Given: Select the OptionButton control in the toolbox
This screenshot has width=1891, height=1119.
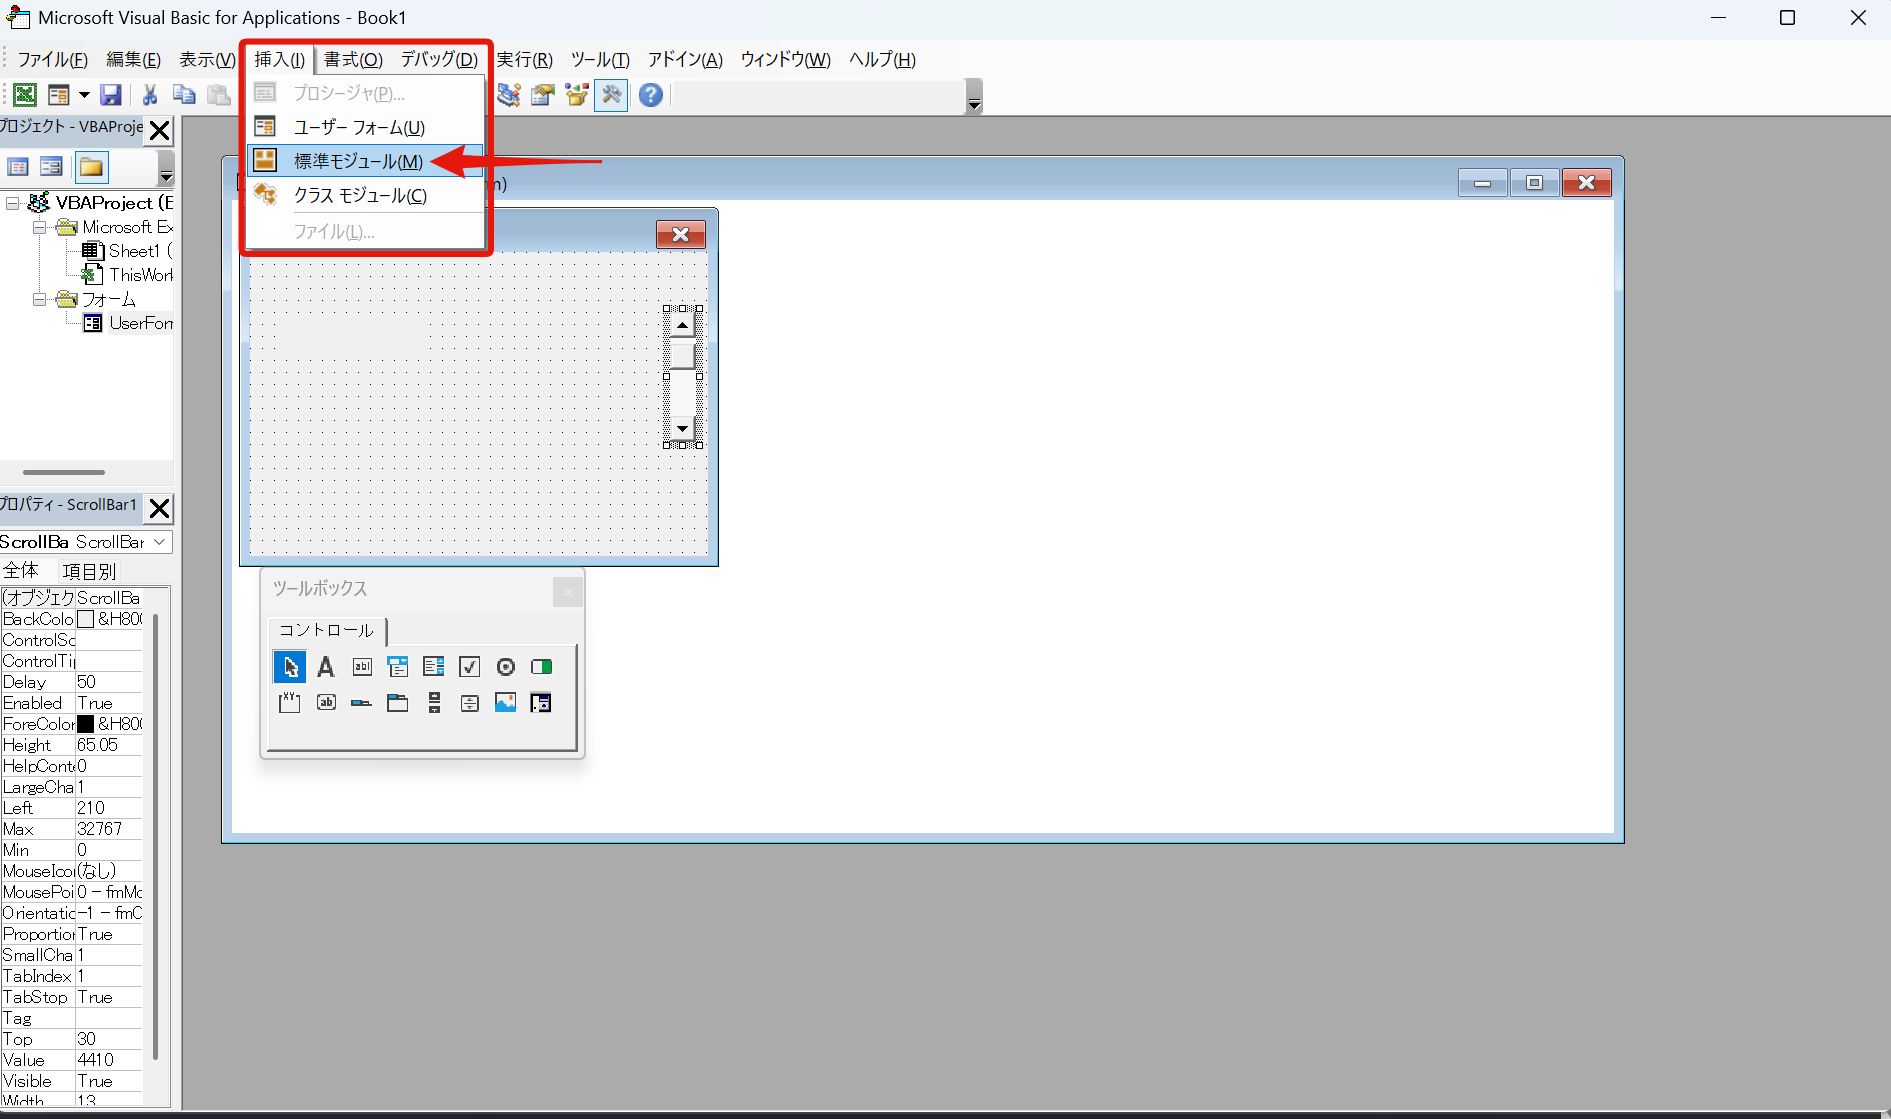Looking at the screenshot, I should [505, 667].
